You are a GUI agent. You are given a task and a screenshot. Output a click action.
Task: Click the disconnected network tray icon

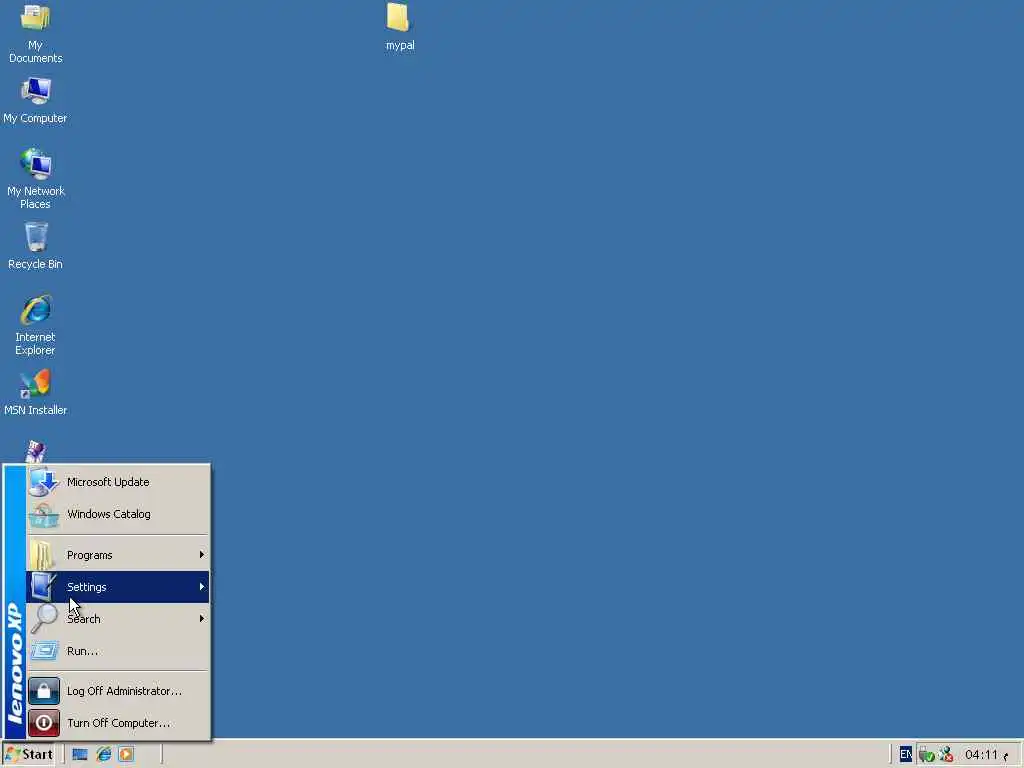click(946, 755)
